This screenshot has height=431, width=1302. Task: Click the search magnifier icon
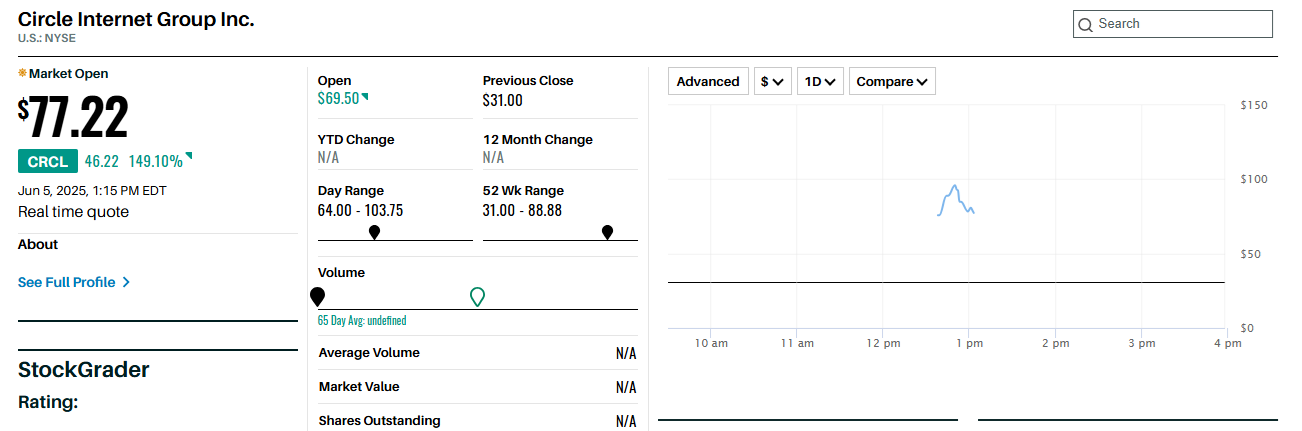[1085, 24]
